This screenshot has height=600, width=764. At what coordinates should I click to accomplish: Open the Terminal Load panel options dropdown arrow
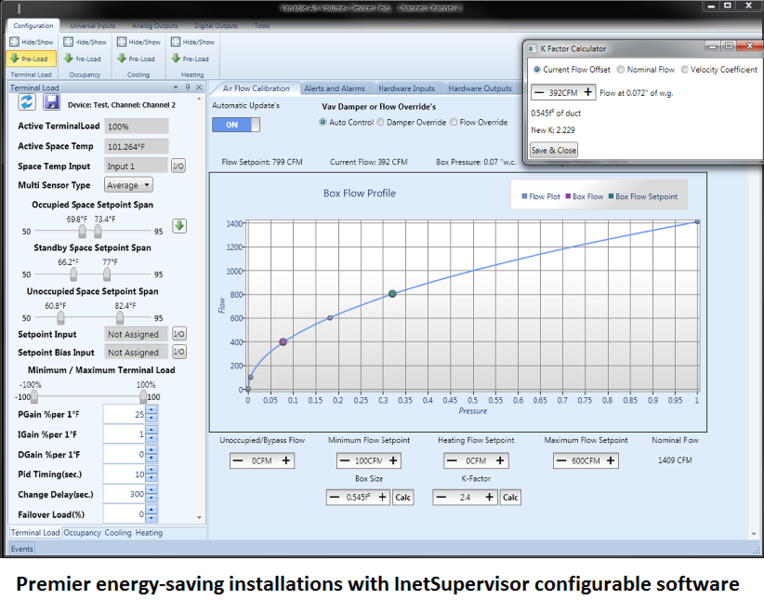175,88
